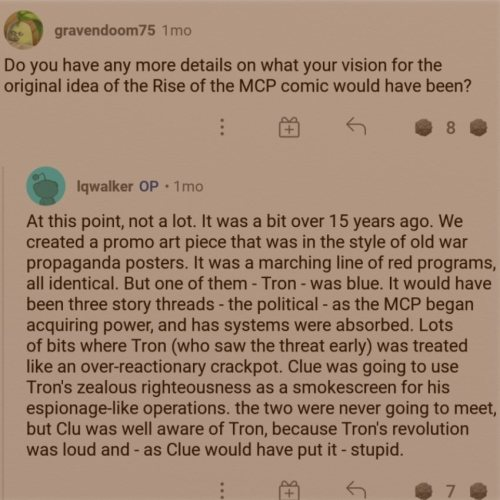Upvote gravendoom75's comment
This screenshot has height=500, width=500.
pos(423,128)
